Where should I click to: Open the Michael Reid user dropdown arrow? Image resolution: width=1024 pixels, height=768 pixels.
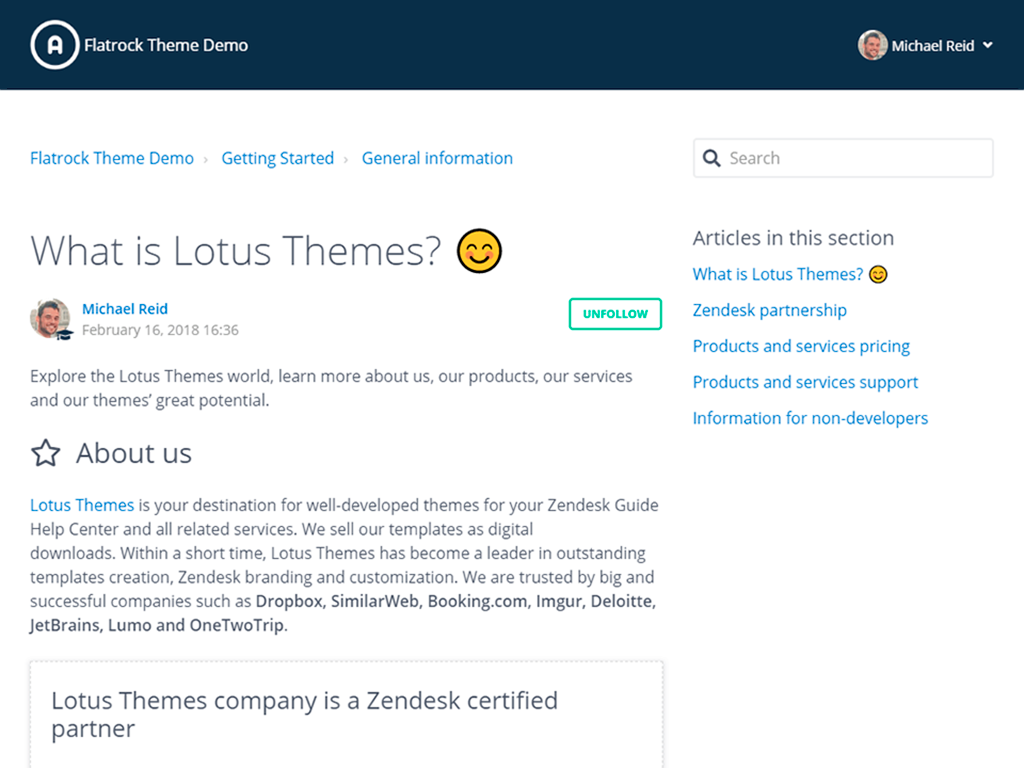[x=988, y=45]
